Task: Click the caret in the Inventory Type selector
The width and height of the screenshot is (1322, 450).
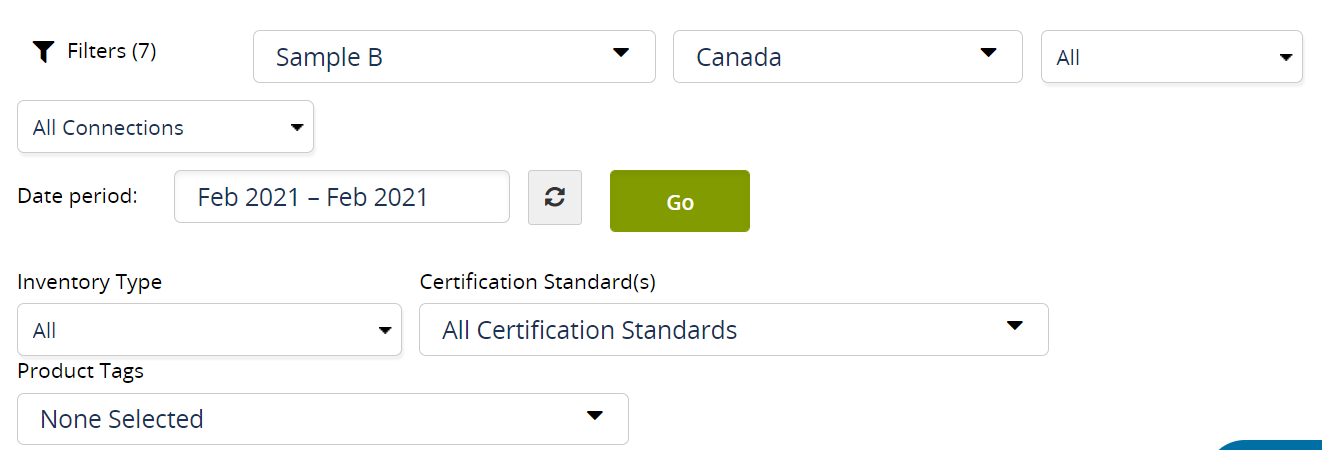Action: point(384,331)
